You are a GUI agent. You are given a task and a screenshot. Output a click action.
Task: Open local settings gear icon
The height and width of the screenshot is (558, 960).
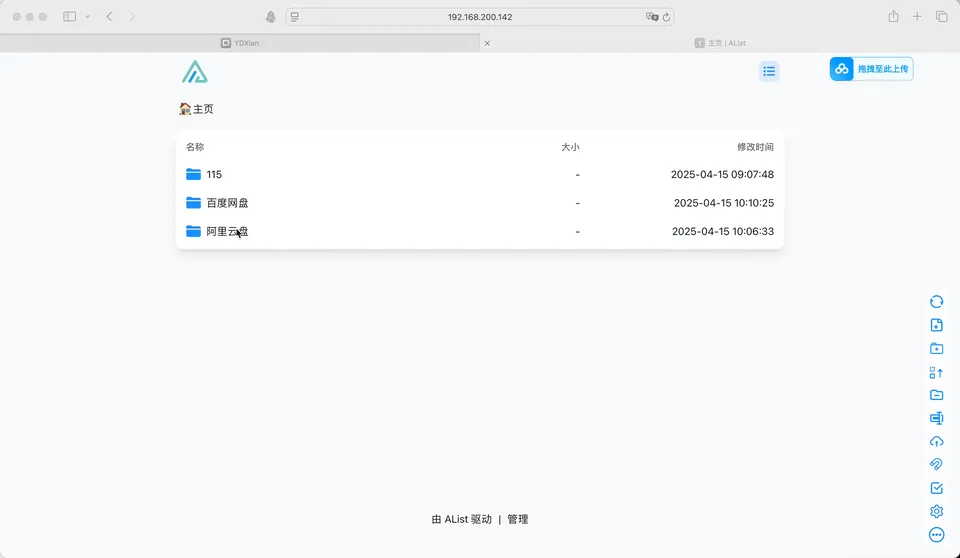(937, 511)
